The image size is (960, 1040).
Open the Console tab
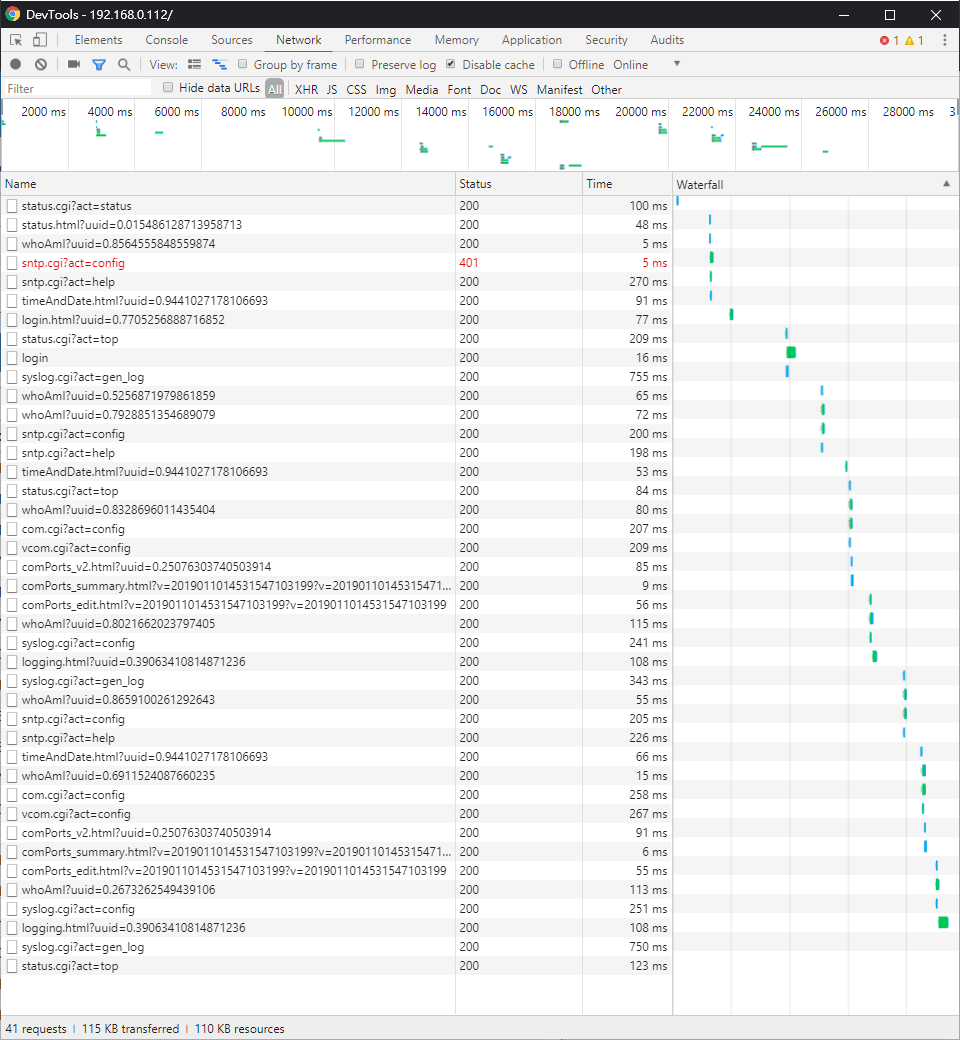(x=167, y=40)
